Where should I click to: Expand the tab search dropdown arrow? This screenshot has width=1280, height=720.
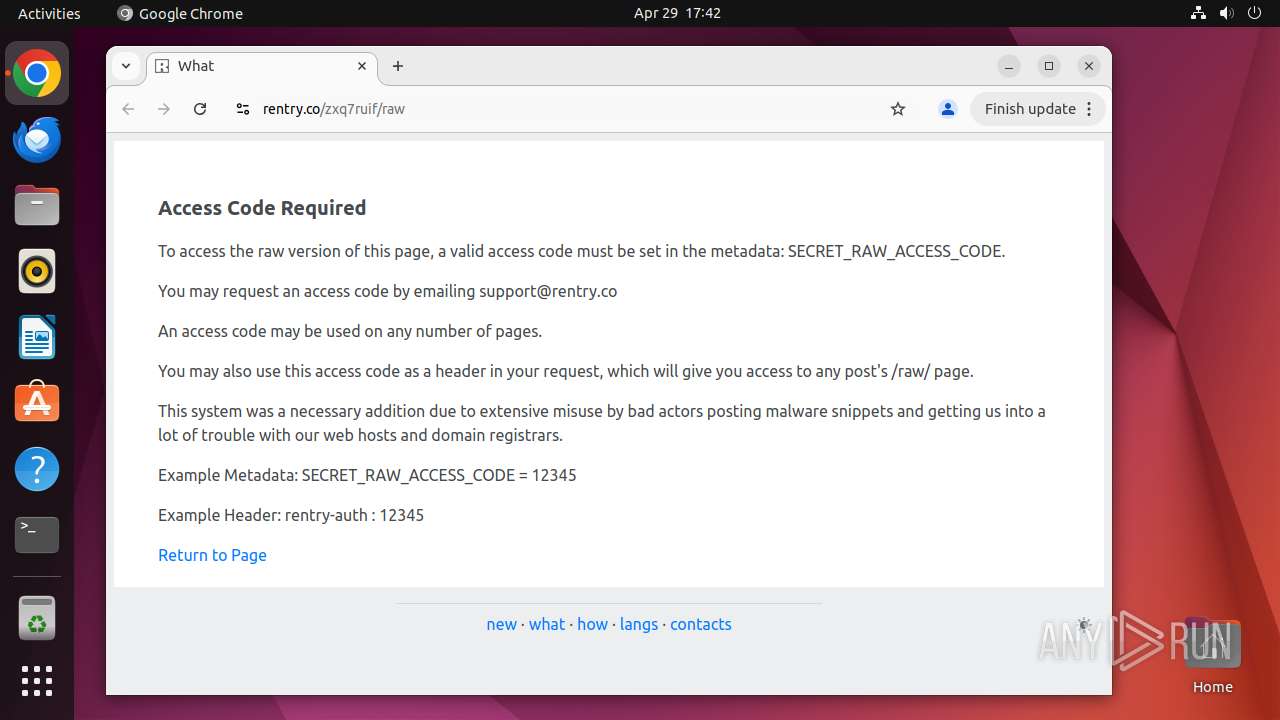(126, 66)
